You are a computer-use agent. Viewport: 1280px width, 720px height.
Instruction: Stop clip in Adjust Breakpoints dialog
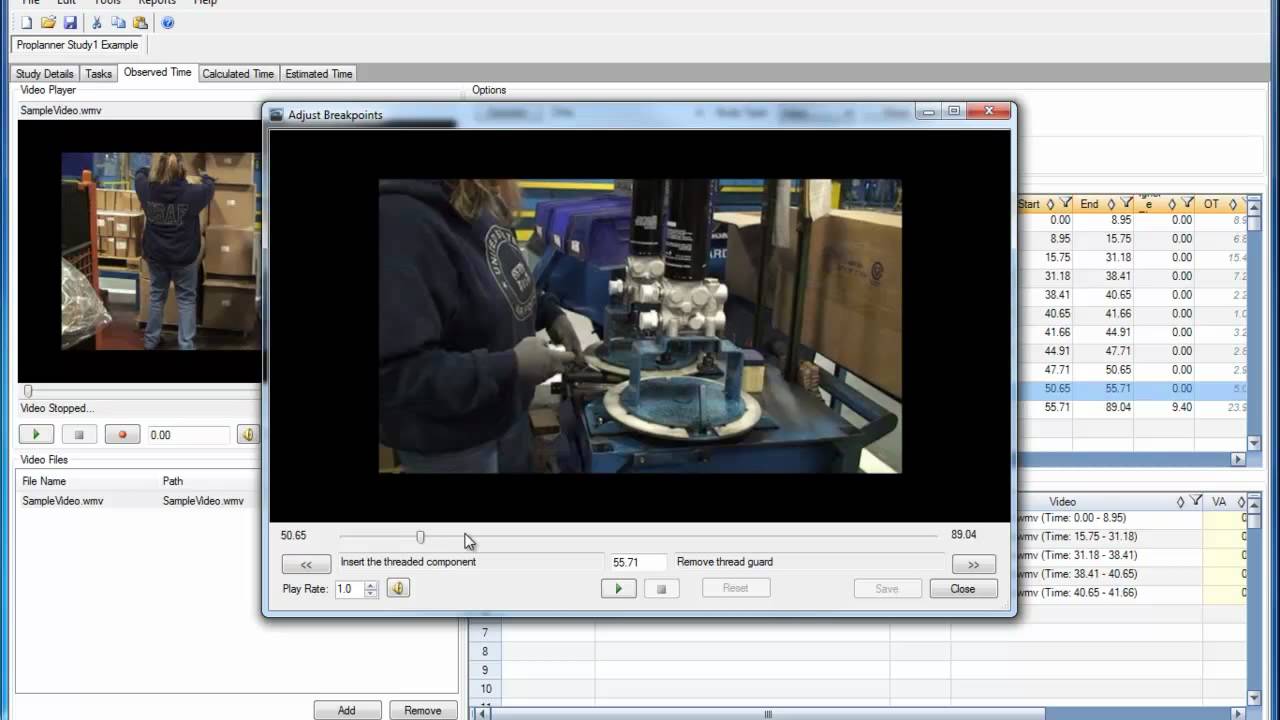(661, 589)
